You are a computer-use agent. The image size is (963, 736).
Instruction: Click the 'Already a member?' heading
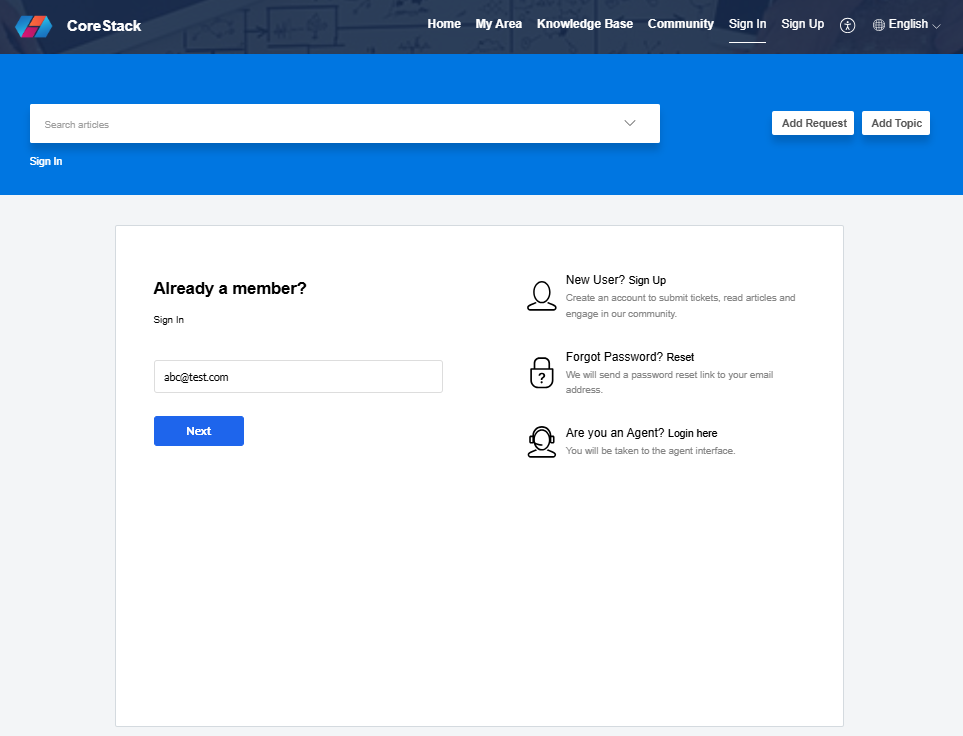pos(230,288)
